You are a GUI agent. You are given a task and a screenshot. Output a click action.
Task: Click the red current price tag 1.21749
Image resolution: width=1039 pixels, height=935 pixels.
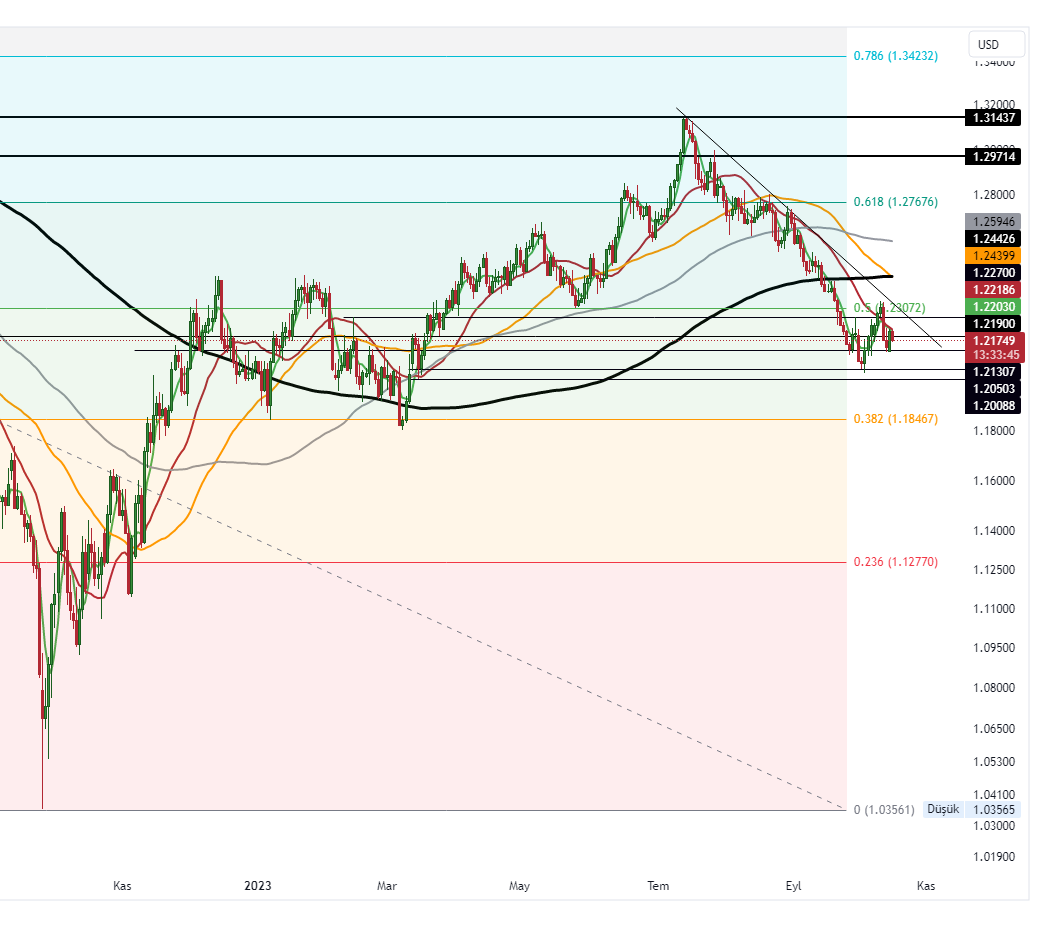point(994,341)
